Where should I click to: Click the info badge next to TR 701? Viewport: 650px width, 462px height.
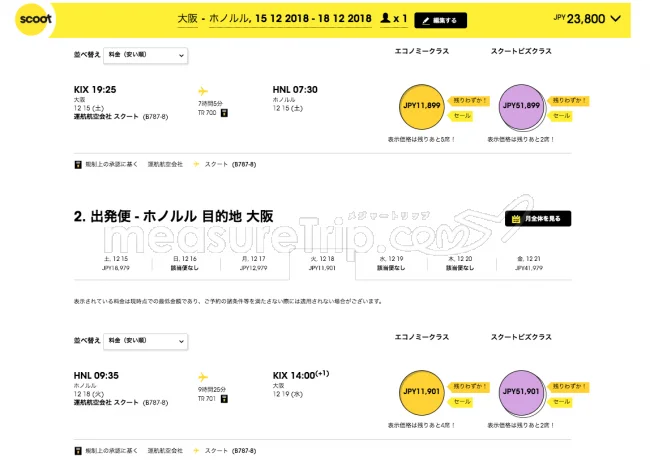click(225, 398)
